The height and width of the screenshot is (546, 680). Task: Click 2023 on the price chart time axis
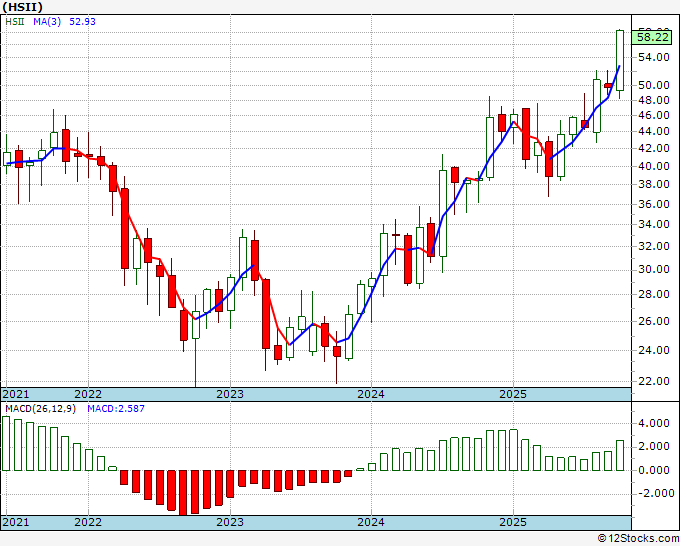pyautogui.click(x=230, y=394)
